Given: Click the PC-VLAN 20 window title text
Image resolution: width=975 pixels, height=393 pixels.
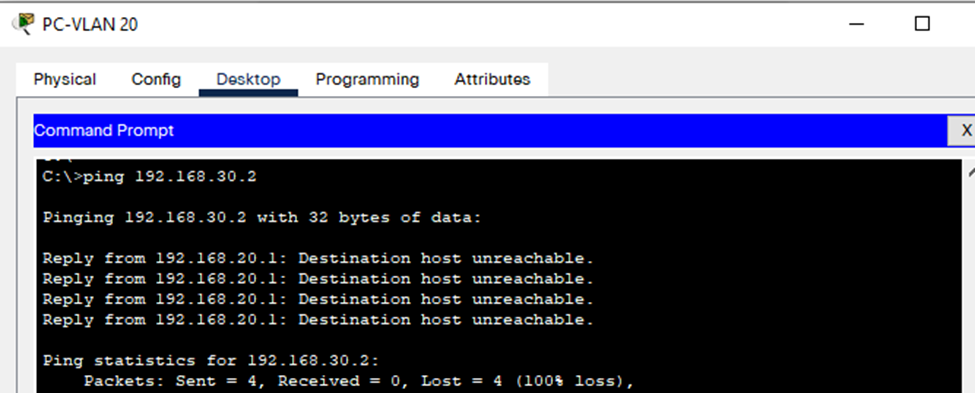Looking at the screenshot, I should pyautogui.click(x=90, y=24).
